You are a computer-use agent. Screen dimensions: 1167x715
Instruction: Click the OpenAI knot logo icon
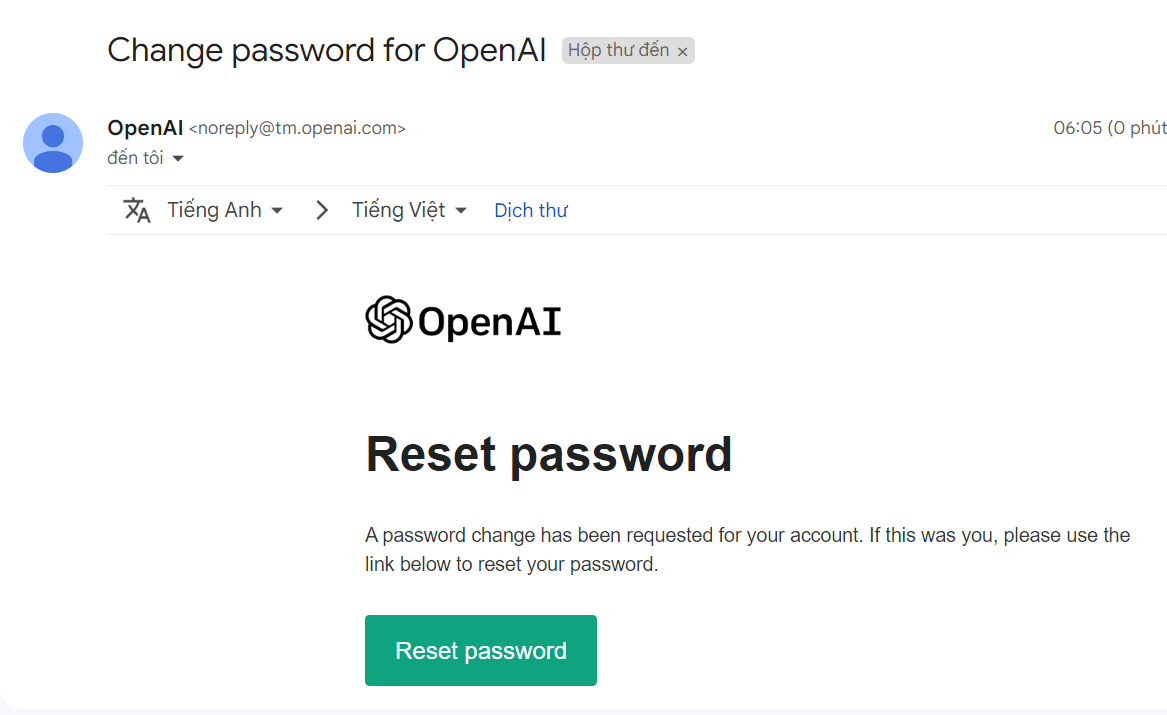389,321
